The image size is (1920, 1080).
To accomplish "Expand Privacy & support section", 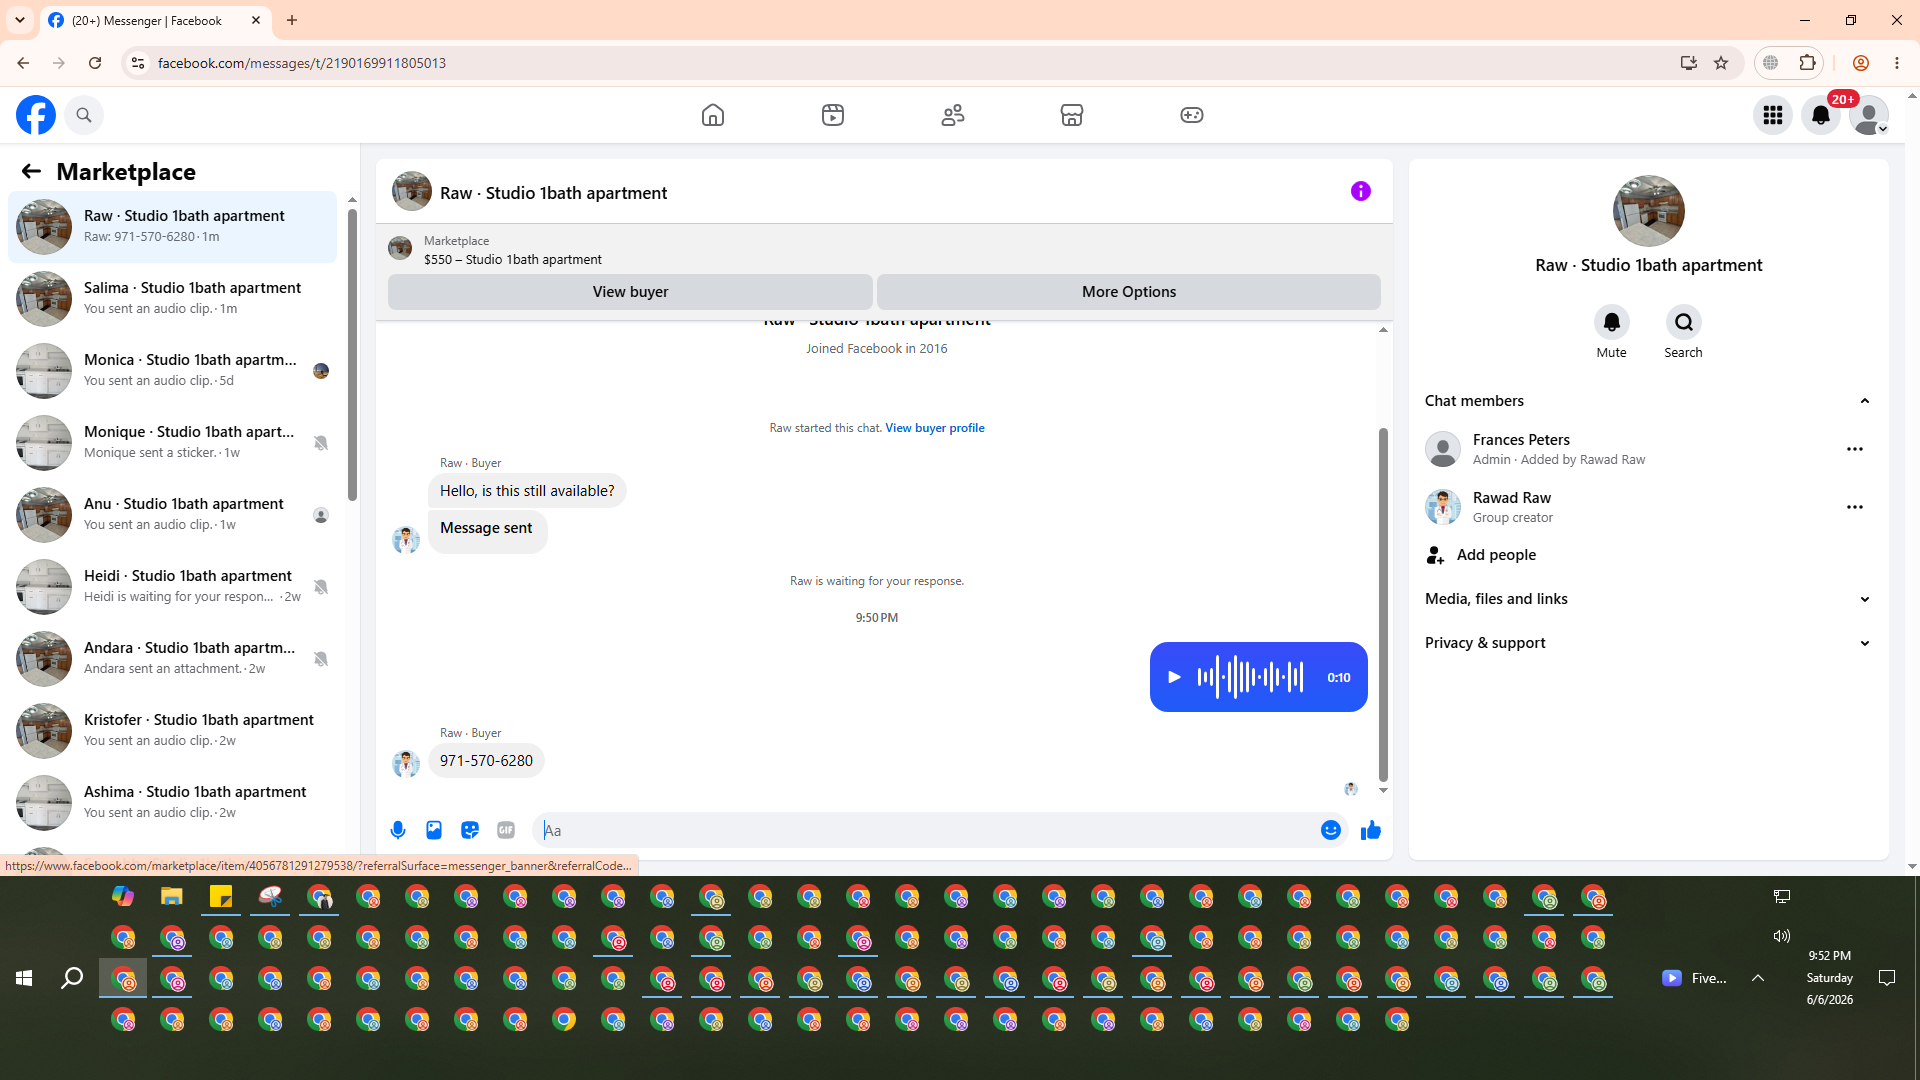I will (1648, 643).
